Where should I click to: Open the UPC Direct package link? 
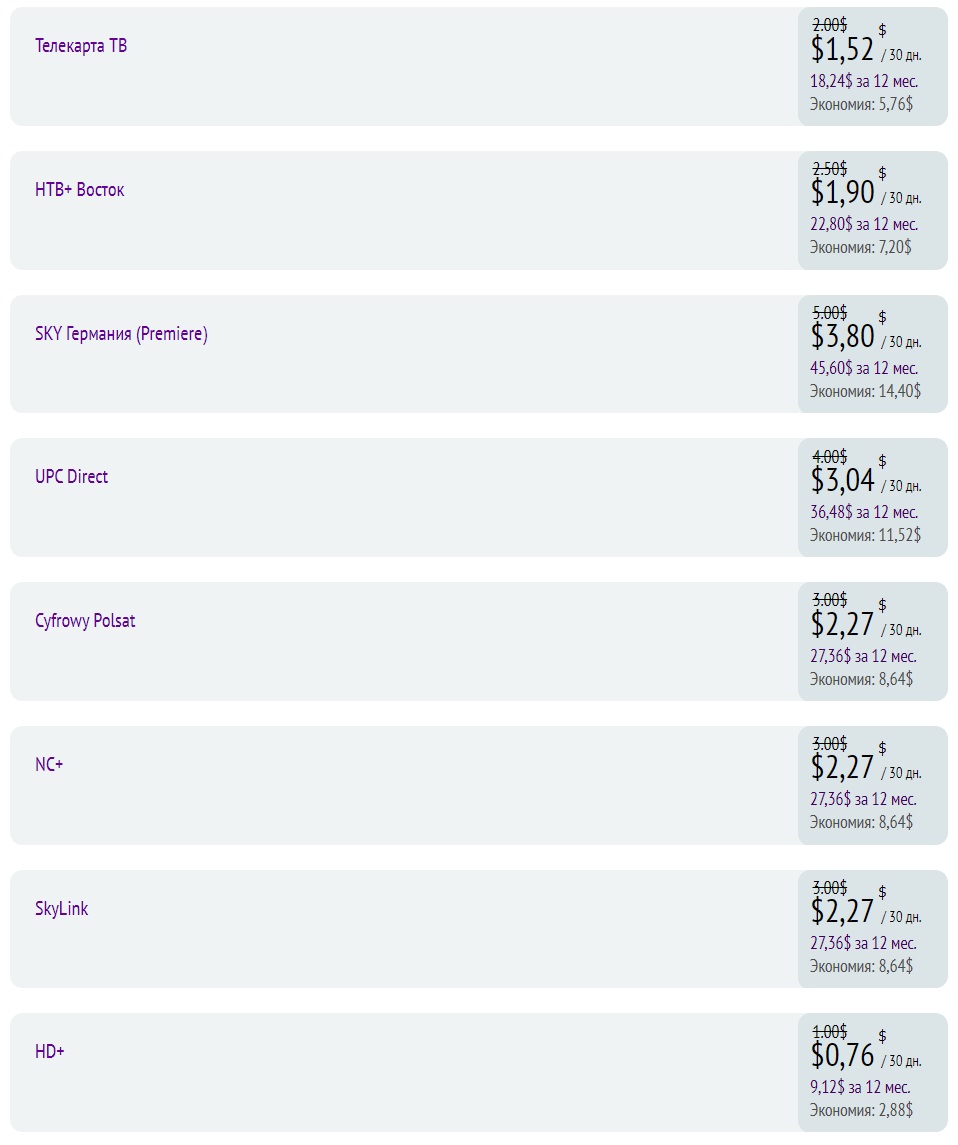point(72,477)
